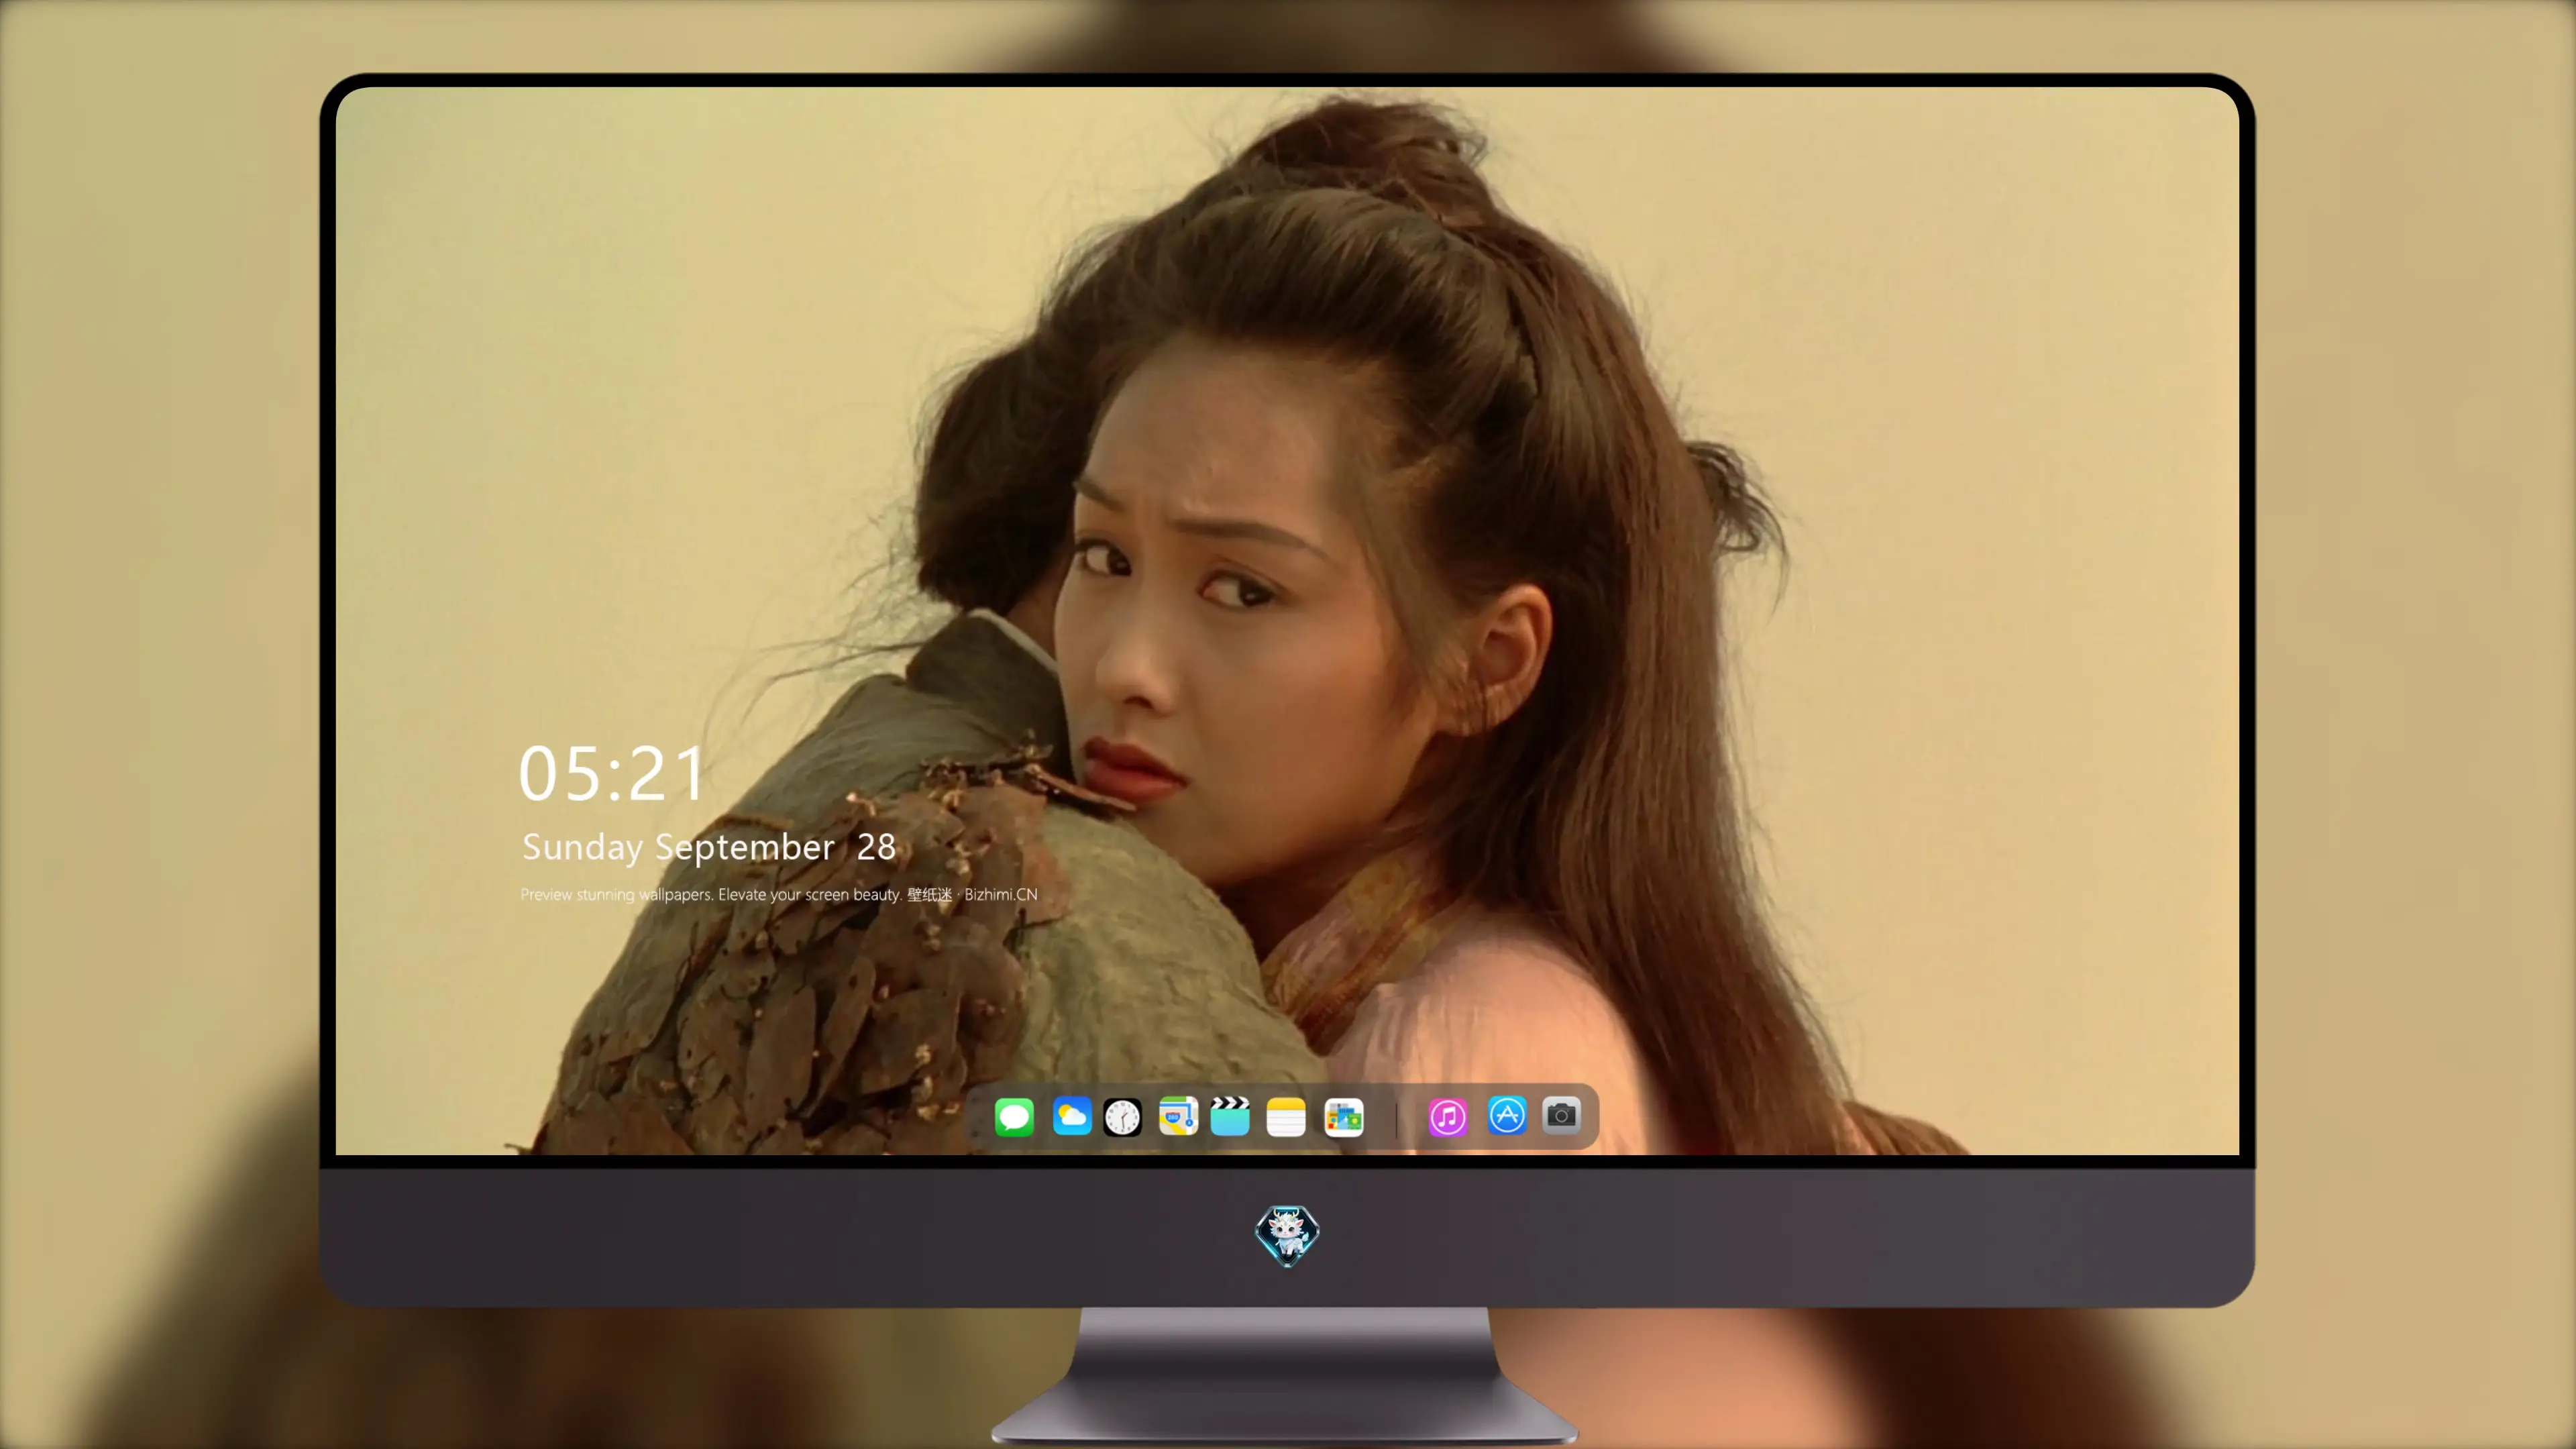Click the 'Preview stunning wallpapers' tagline
Viewport: 2576px width, 1449px height.
tap(779, 894)
